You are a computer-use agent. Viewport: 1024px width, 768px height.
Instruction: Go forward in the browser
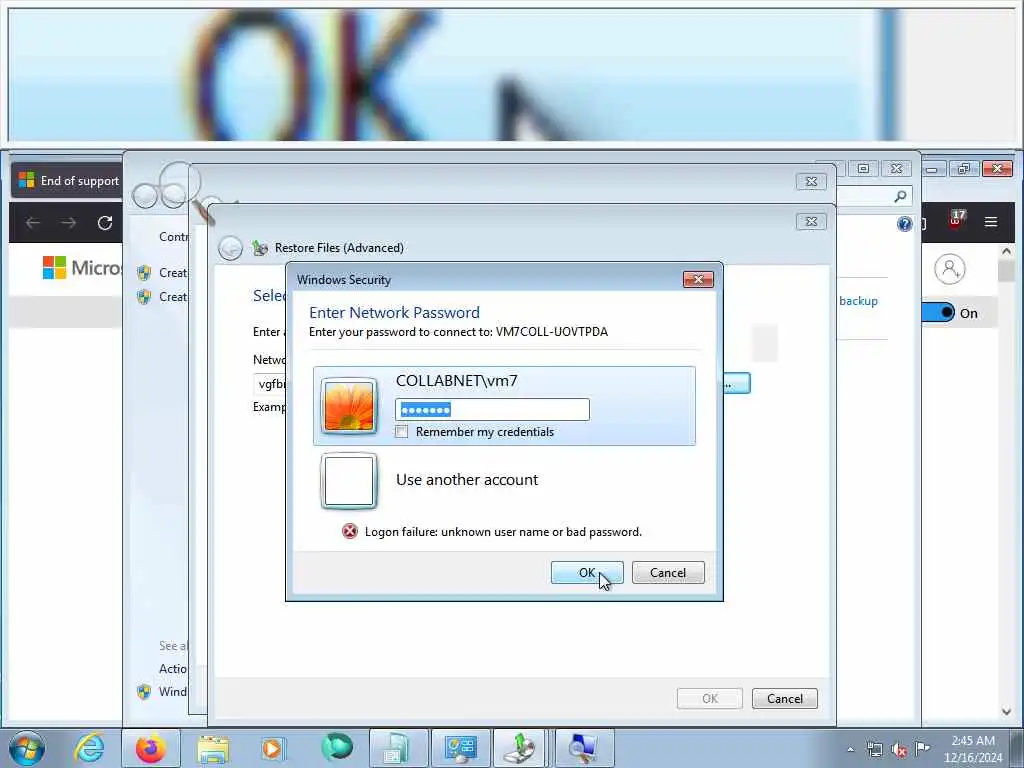click(x=69, y=223)
